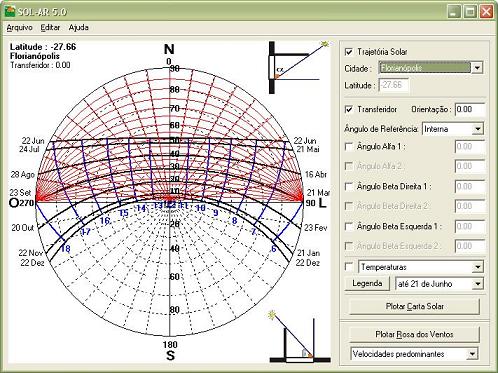Close the SOL-AR window

(486, 12)
